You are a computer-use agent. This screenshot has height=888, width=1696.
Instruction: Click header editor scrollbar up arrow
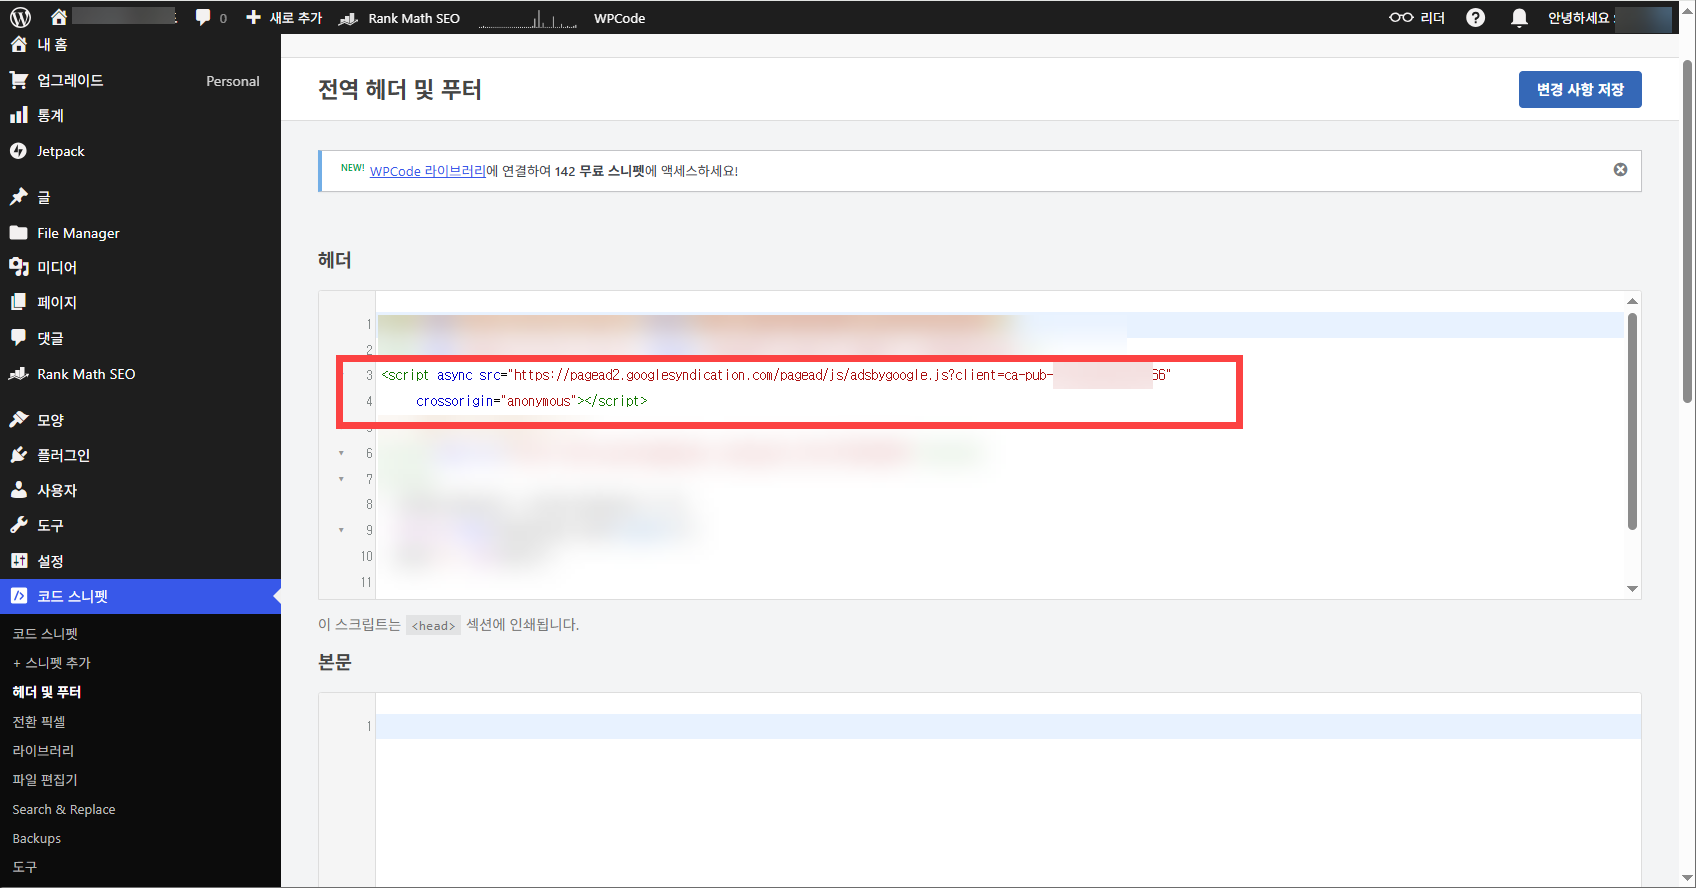click(x=1632, y=301)
